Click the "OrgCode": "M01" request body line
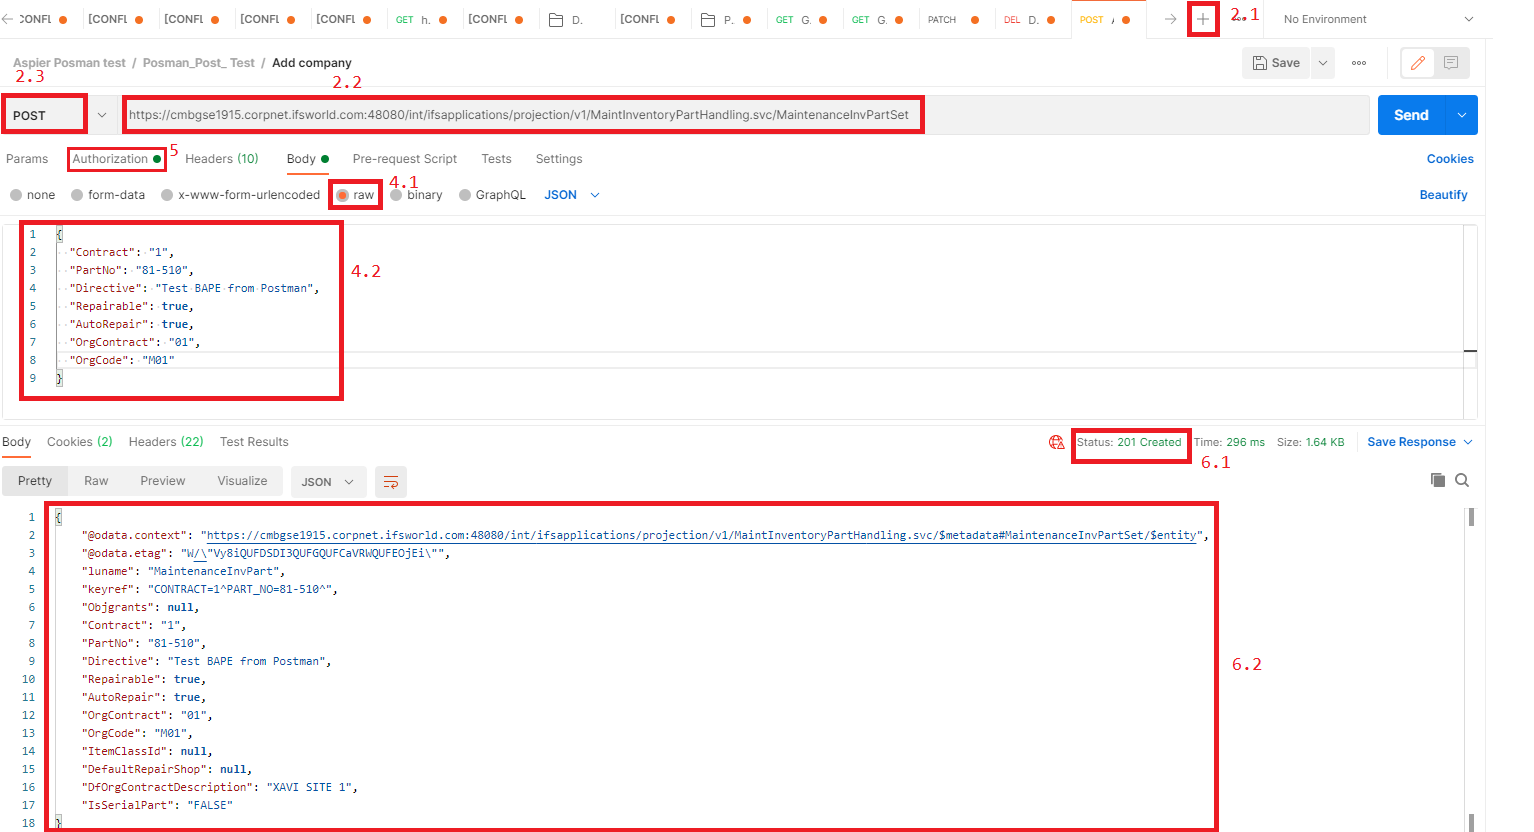Image resolution: width=1534 pixels, height=832 pixels. click(x=122, y=360)
